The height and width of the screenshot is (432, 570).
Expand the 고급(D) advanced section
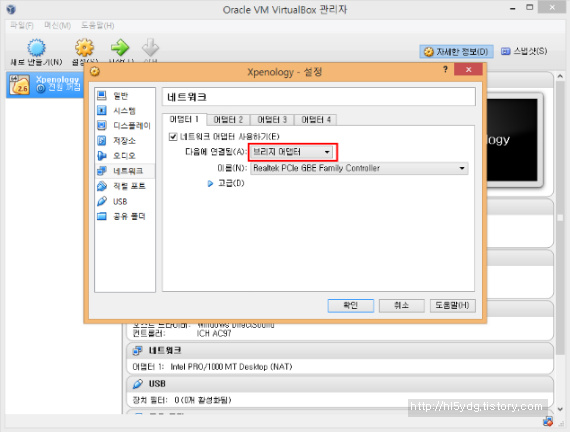(210, 183)
